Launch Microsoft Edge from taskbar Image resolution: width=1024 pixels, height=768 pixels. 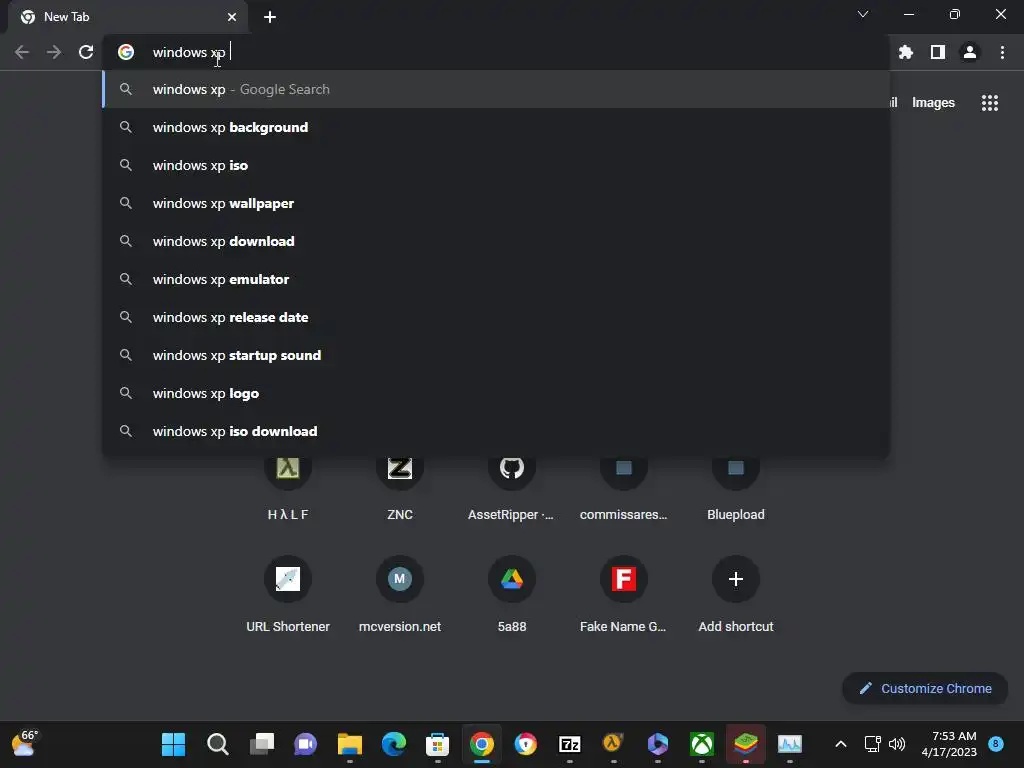(394, 744)
